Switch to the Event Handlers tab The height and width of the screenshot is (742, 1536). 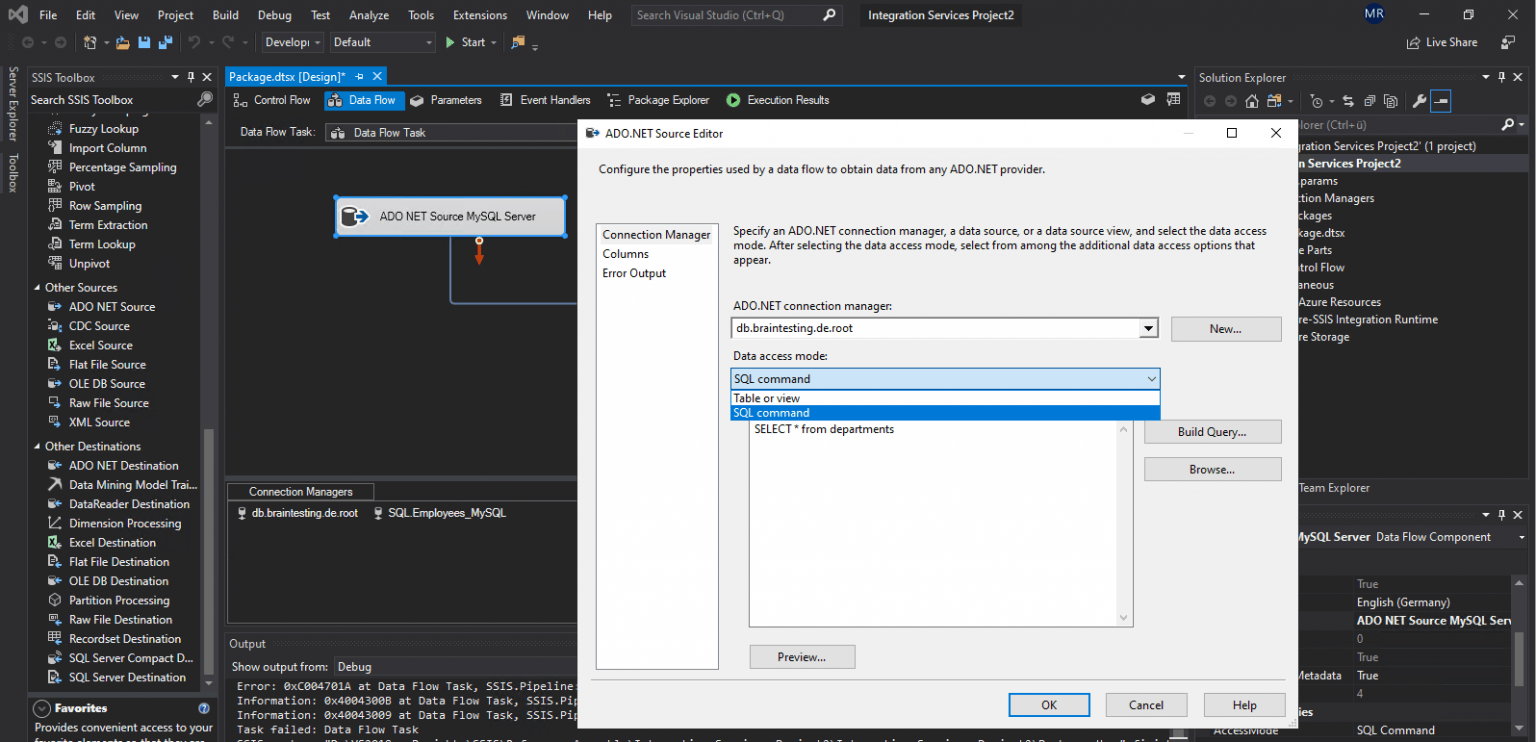point(545,100)
